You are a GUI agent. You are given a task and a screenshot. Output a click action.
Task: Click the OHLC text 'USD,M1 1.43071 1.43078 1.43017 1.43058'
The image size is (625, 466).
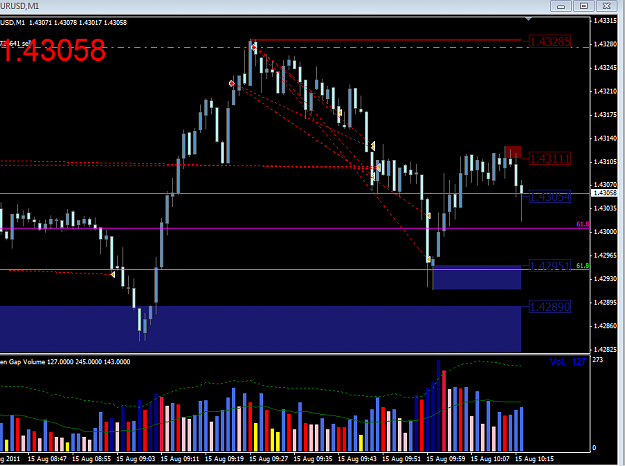coord(63,23)
